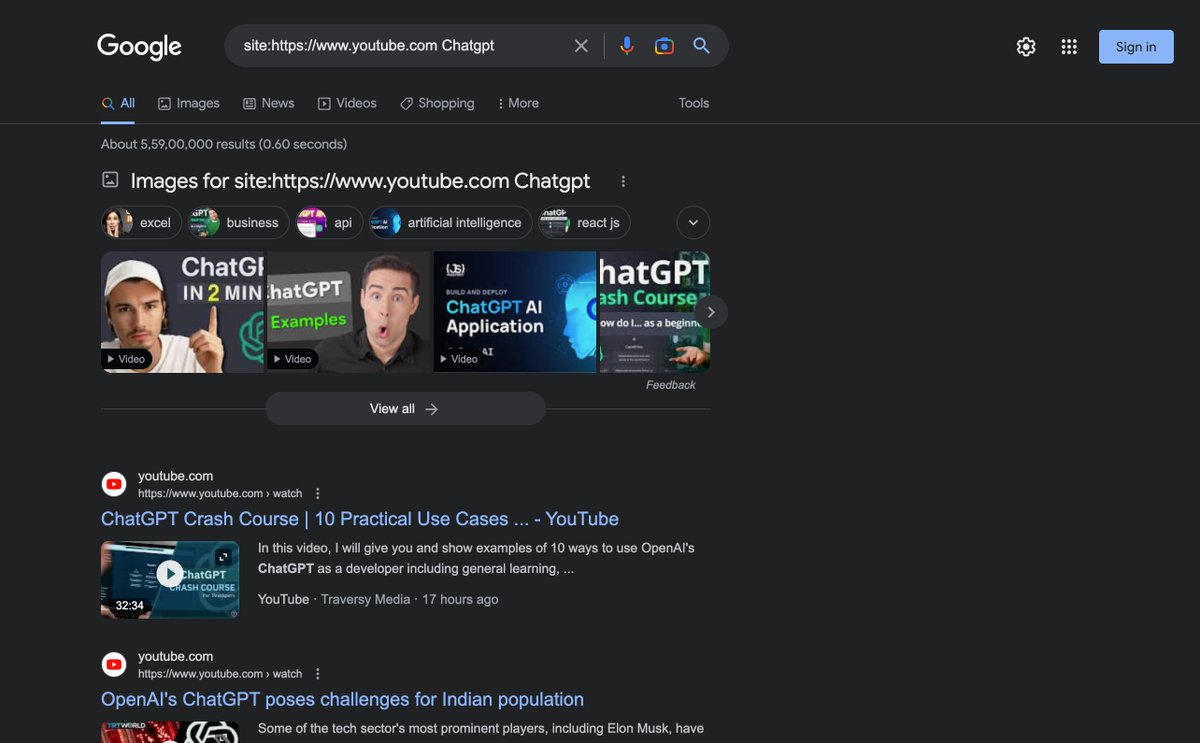
Task: Open 'ChatGPT Crash Course | 10 Practical Use Cases' link
Action: click(x=360, y=519)
